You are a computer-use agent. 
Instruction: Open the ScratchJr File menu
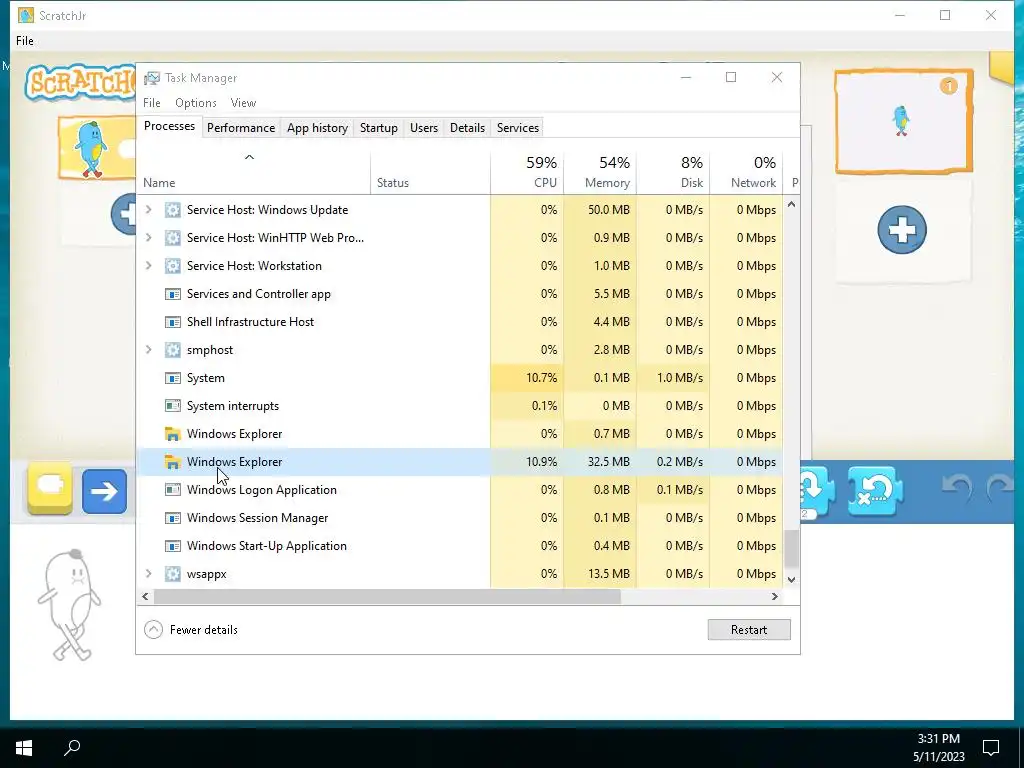[25, 40]
